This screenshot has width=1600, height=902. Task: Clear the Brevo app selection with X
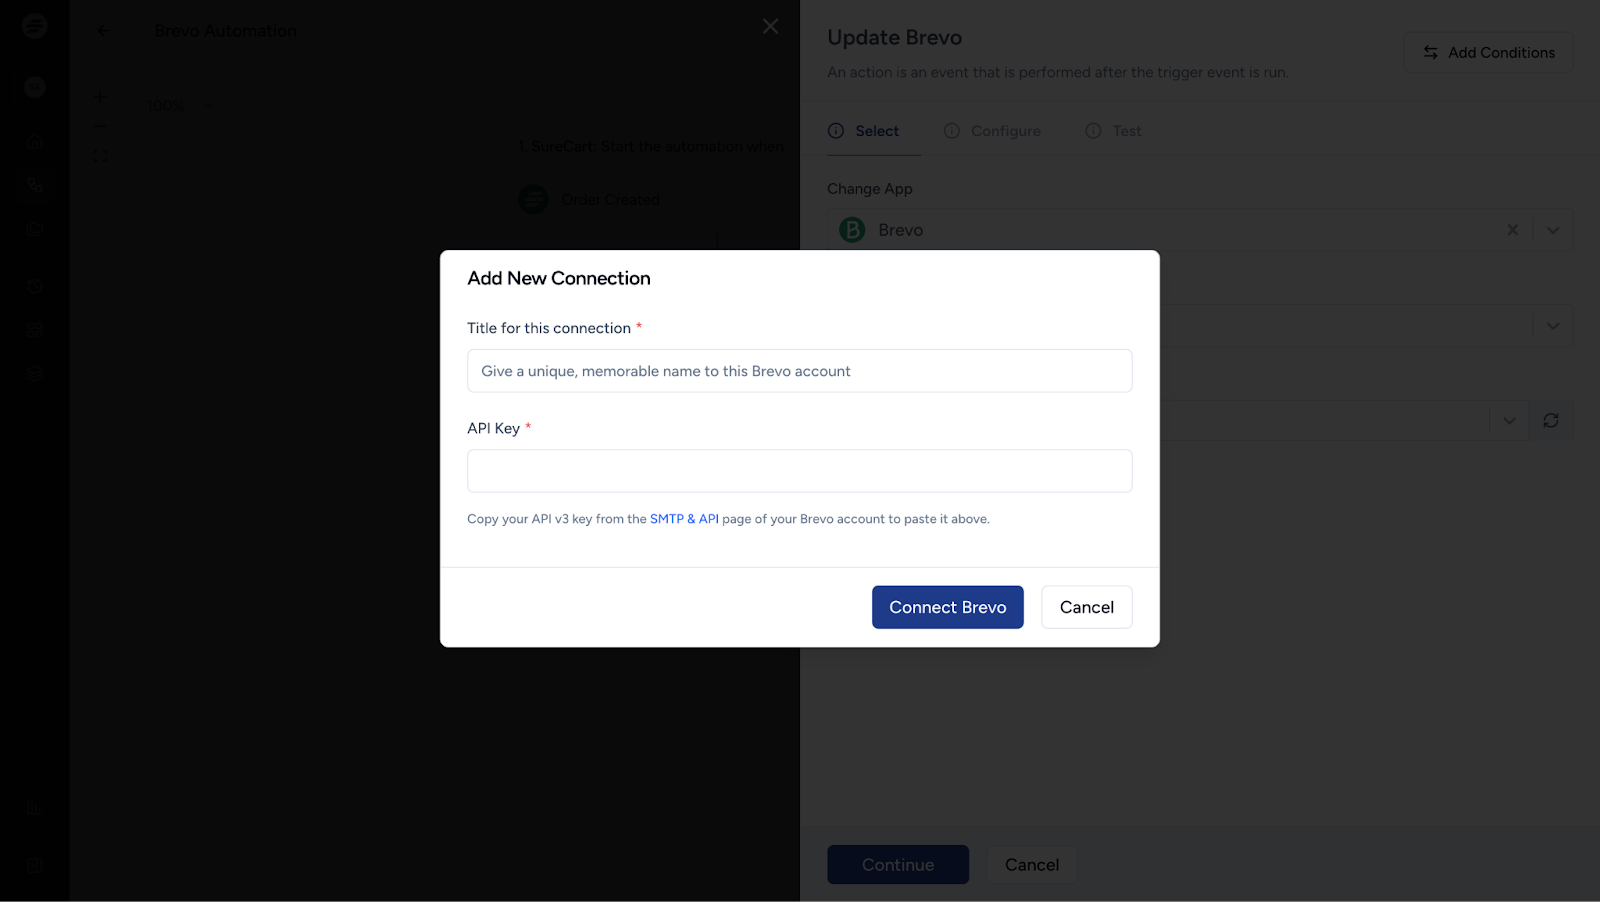coord(1512,230)
